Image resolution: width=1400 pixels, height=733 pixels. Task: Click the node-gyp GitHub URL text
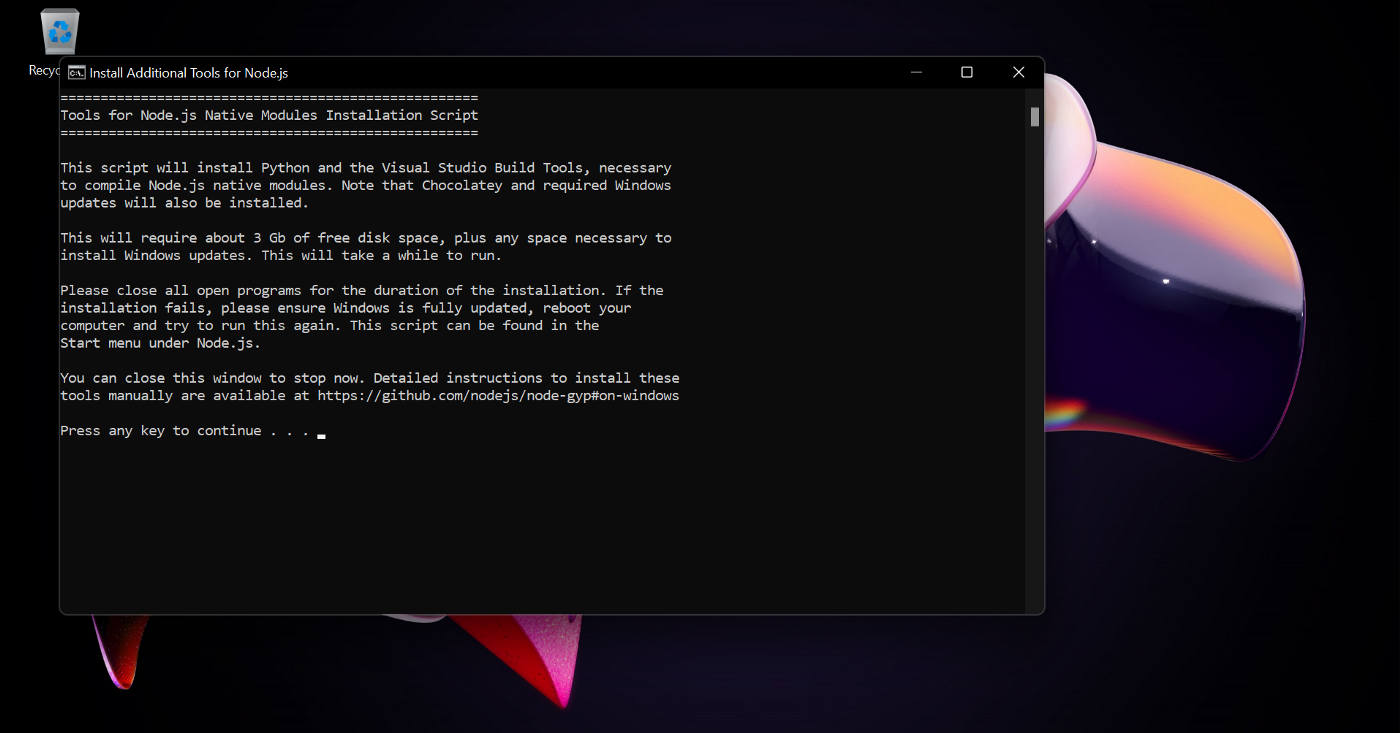tap(498, 396)
